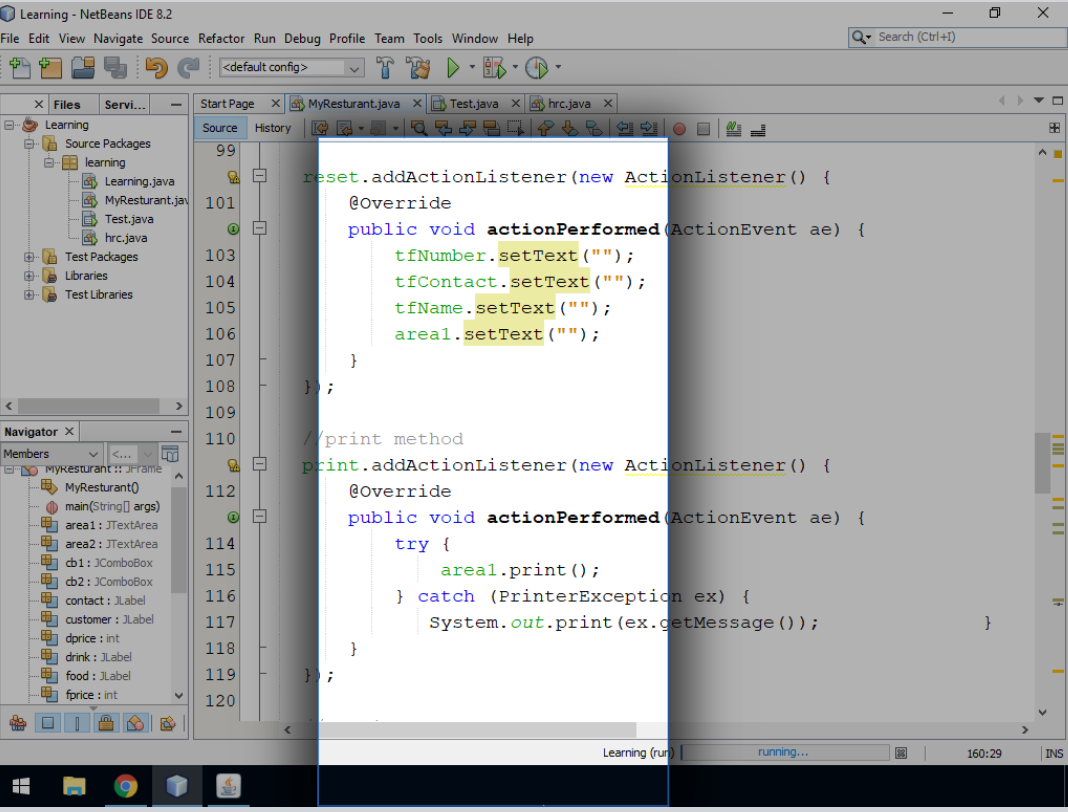Create a new file
1068x812 pixels.
[18, 68]
